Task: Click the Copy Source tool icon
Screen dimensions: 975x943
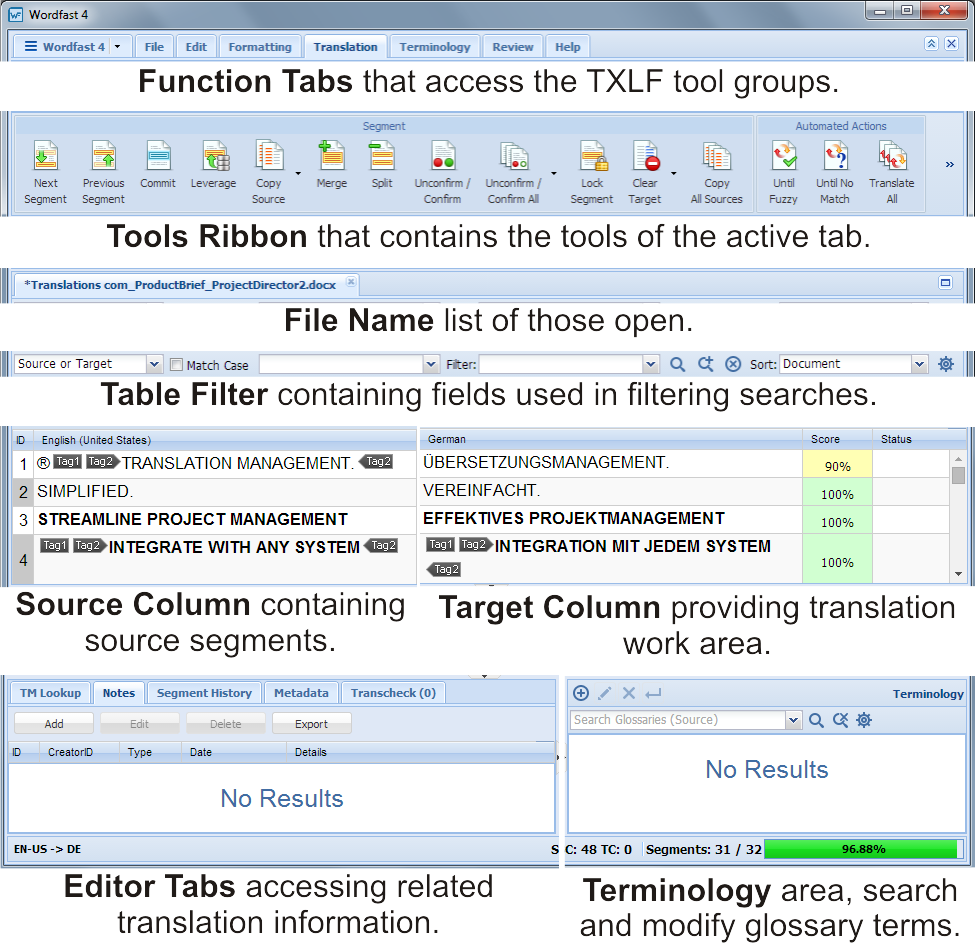Action: (x=269, y=155)
